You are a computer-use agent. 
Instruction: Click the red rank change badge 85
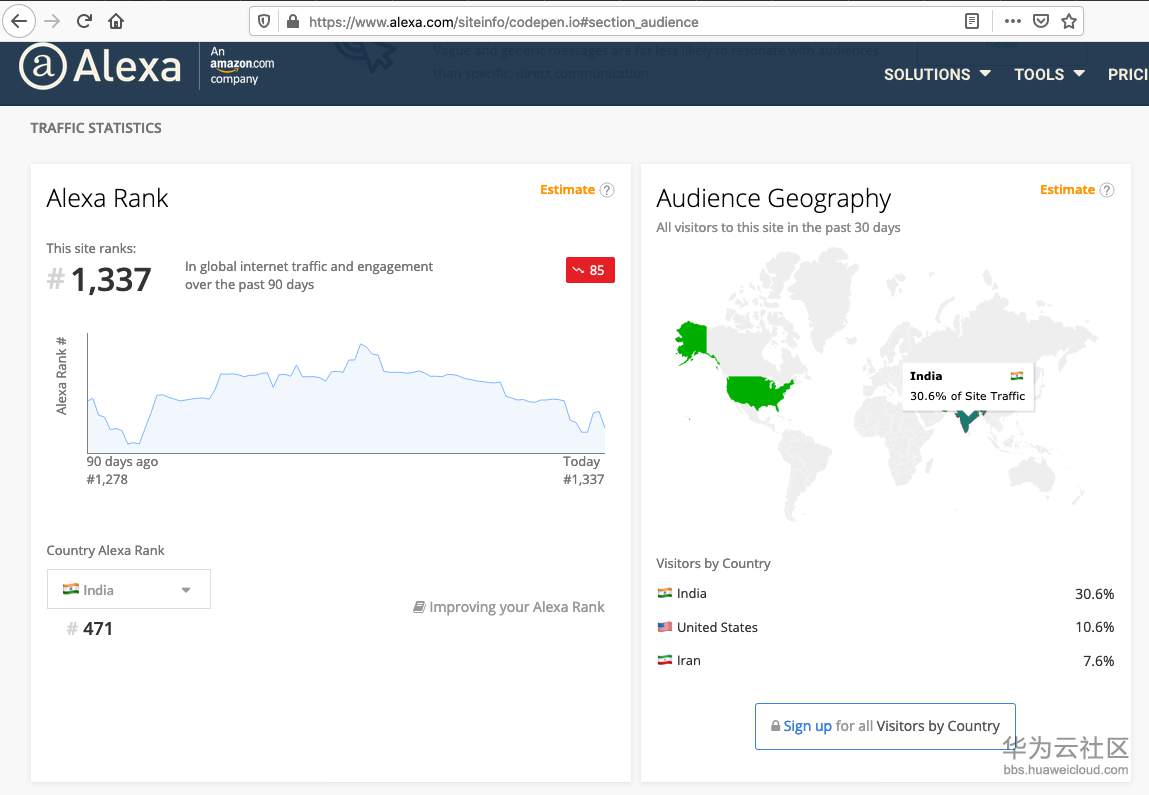[x=590, y=270]
